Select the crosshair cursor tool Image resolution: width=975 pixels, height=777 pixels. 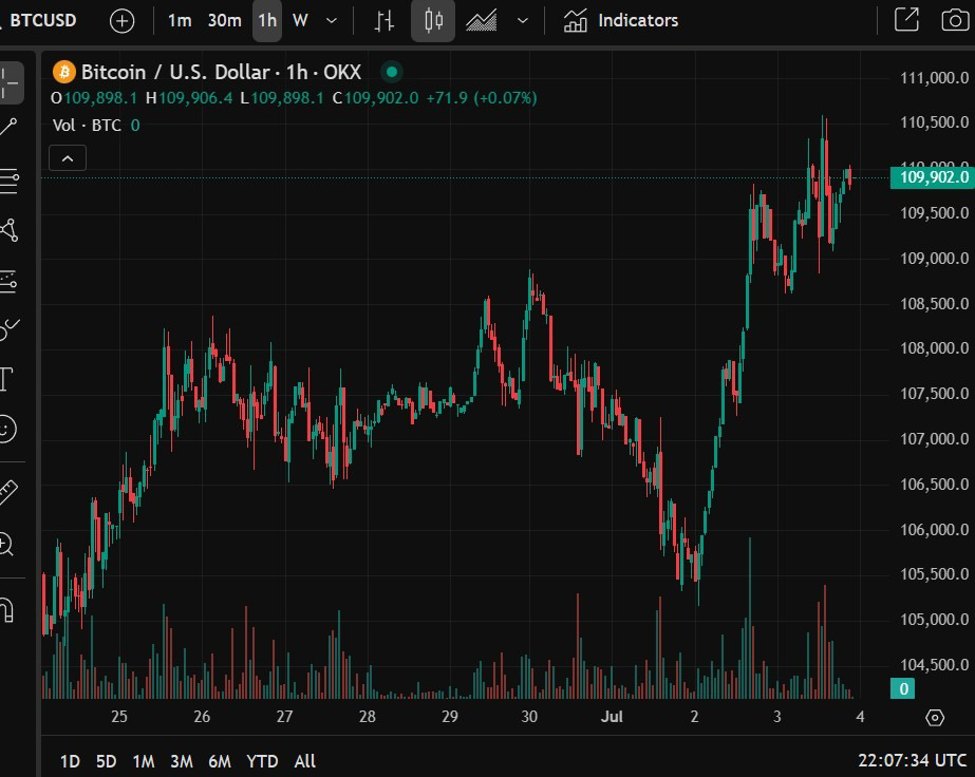pos(10,83)
